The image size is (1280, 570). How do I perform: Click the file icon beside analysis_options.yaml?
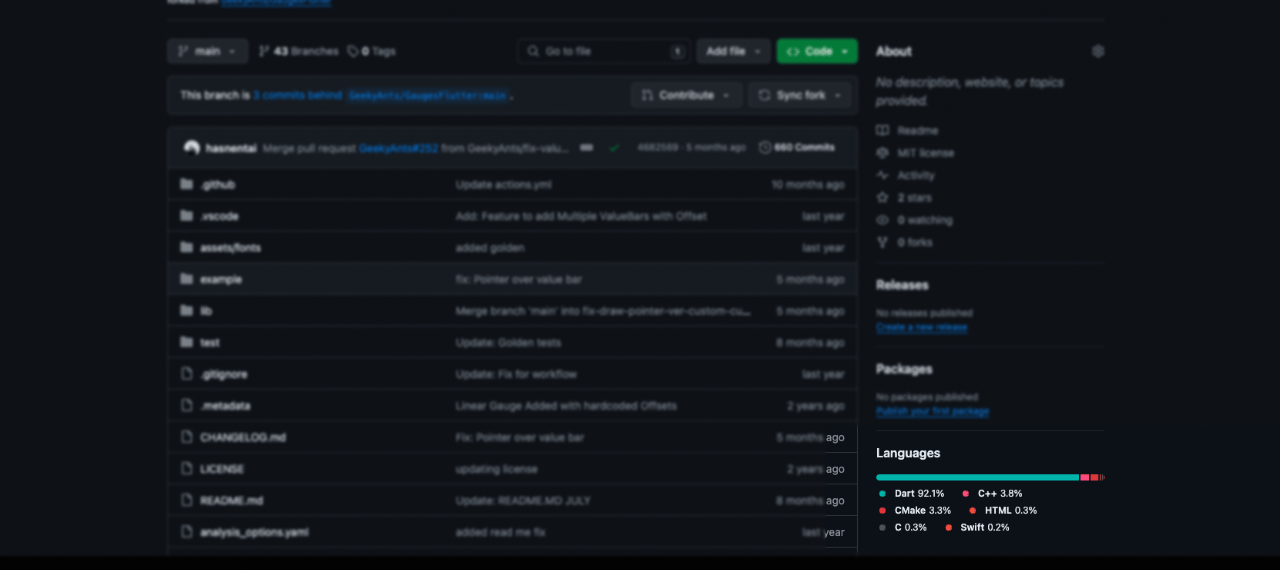(x=186, y=532)
